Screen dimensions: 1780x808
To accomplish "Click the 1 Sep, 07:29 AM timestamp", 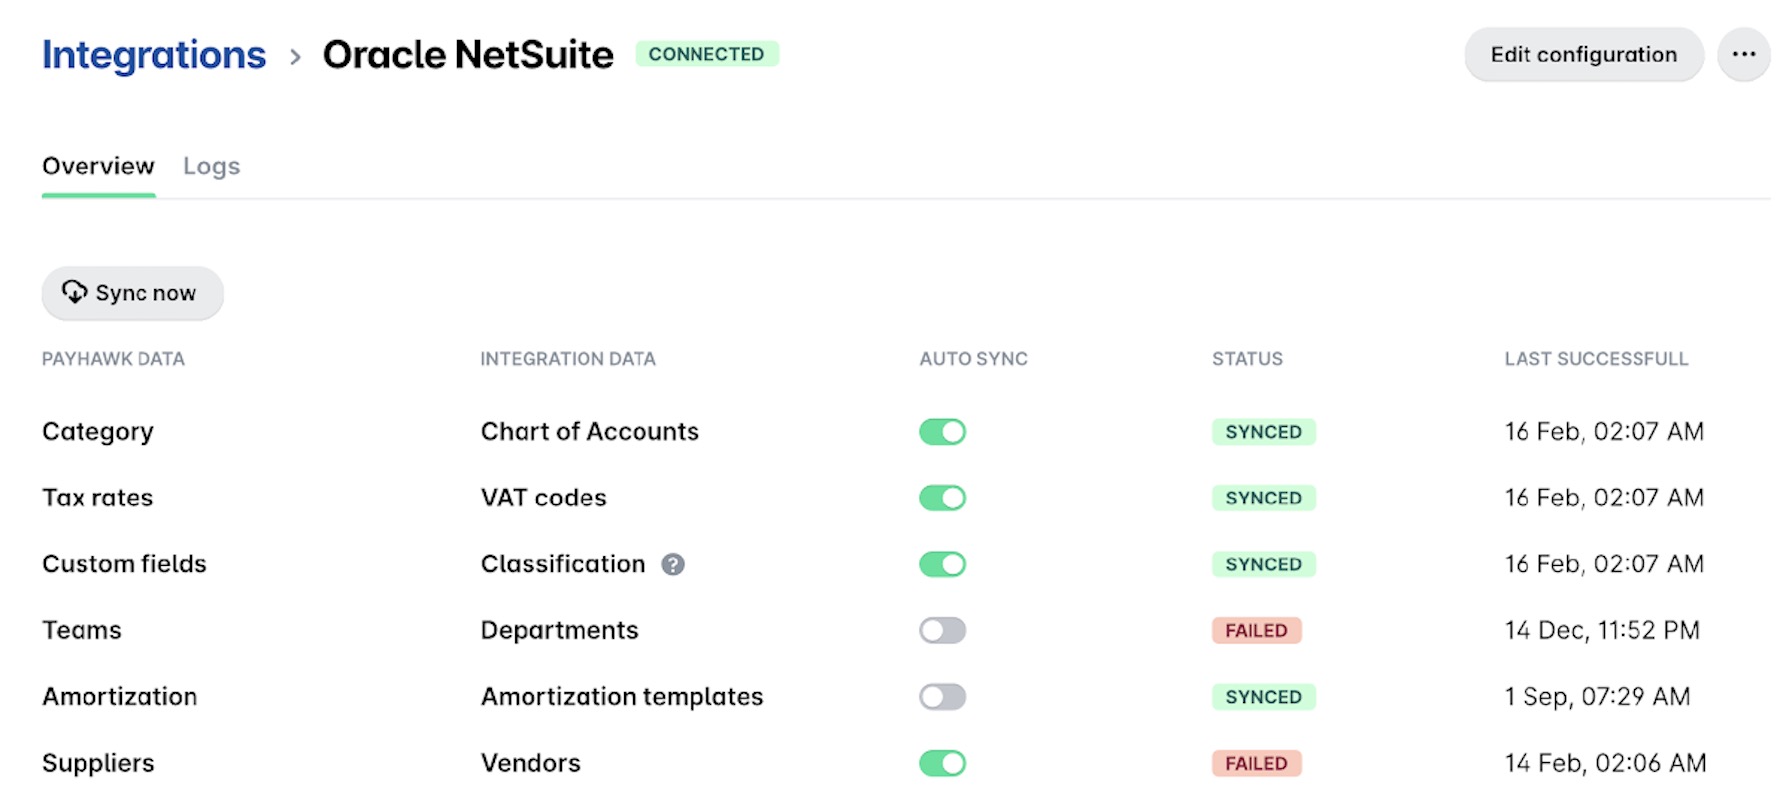I will [x=1597, y=697].
